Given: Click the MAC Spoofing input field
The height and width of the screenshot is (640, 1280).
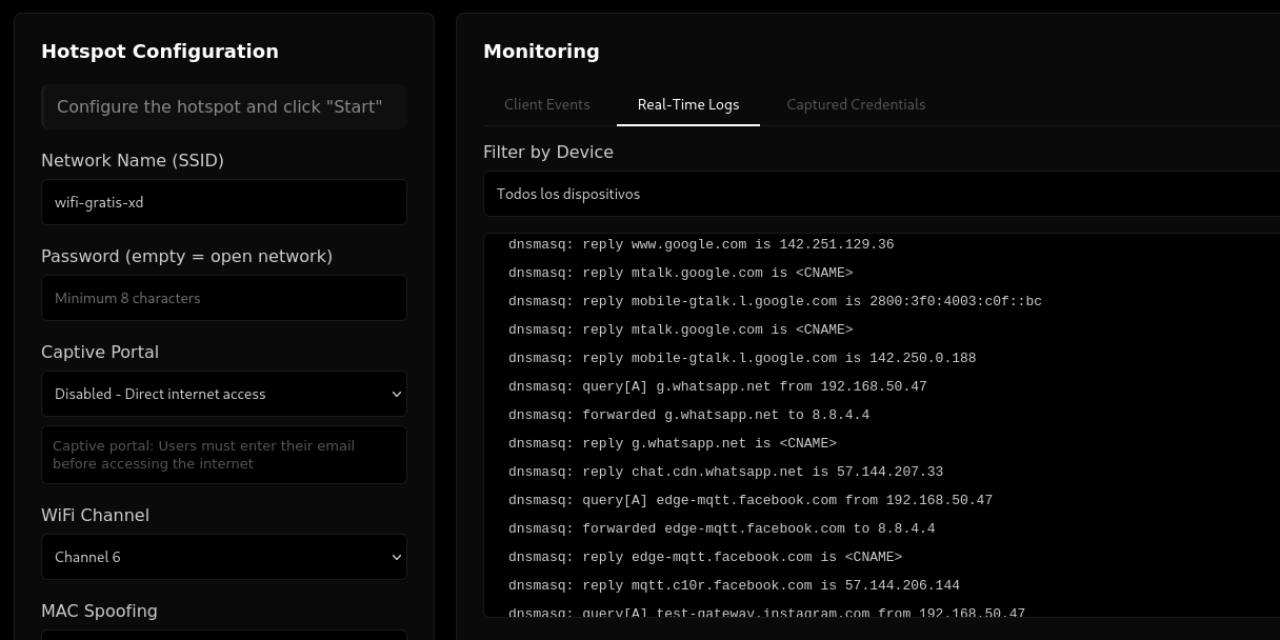Looking at the screenshot, I should 223,634.
